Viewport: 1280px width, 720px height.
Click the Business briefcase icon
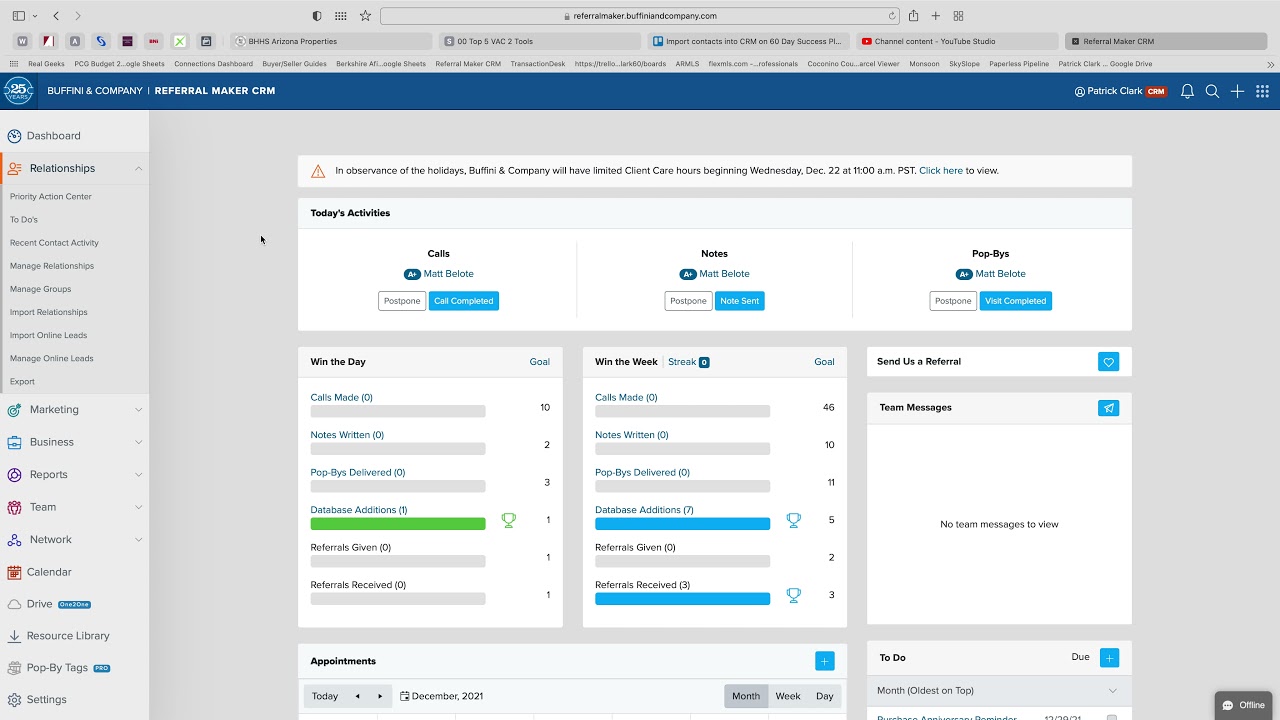pos(14,442)
